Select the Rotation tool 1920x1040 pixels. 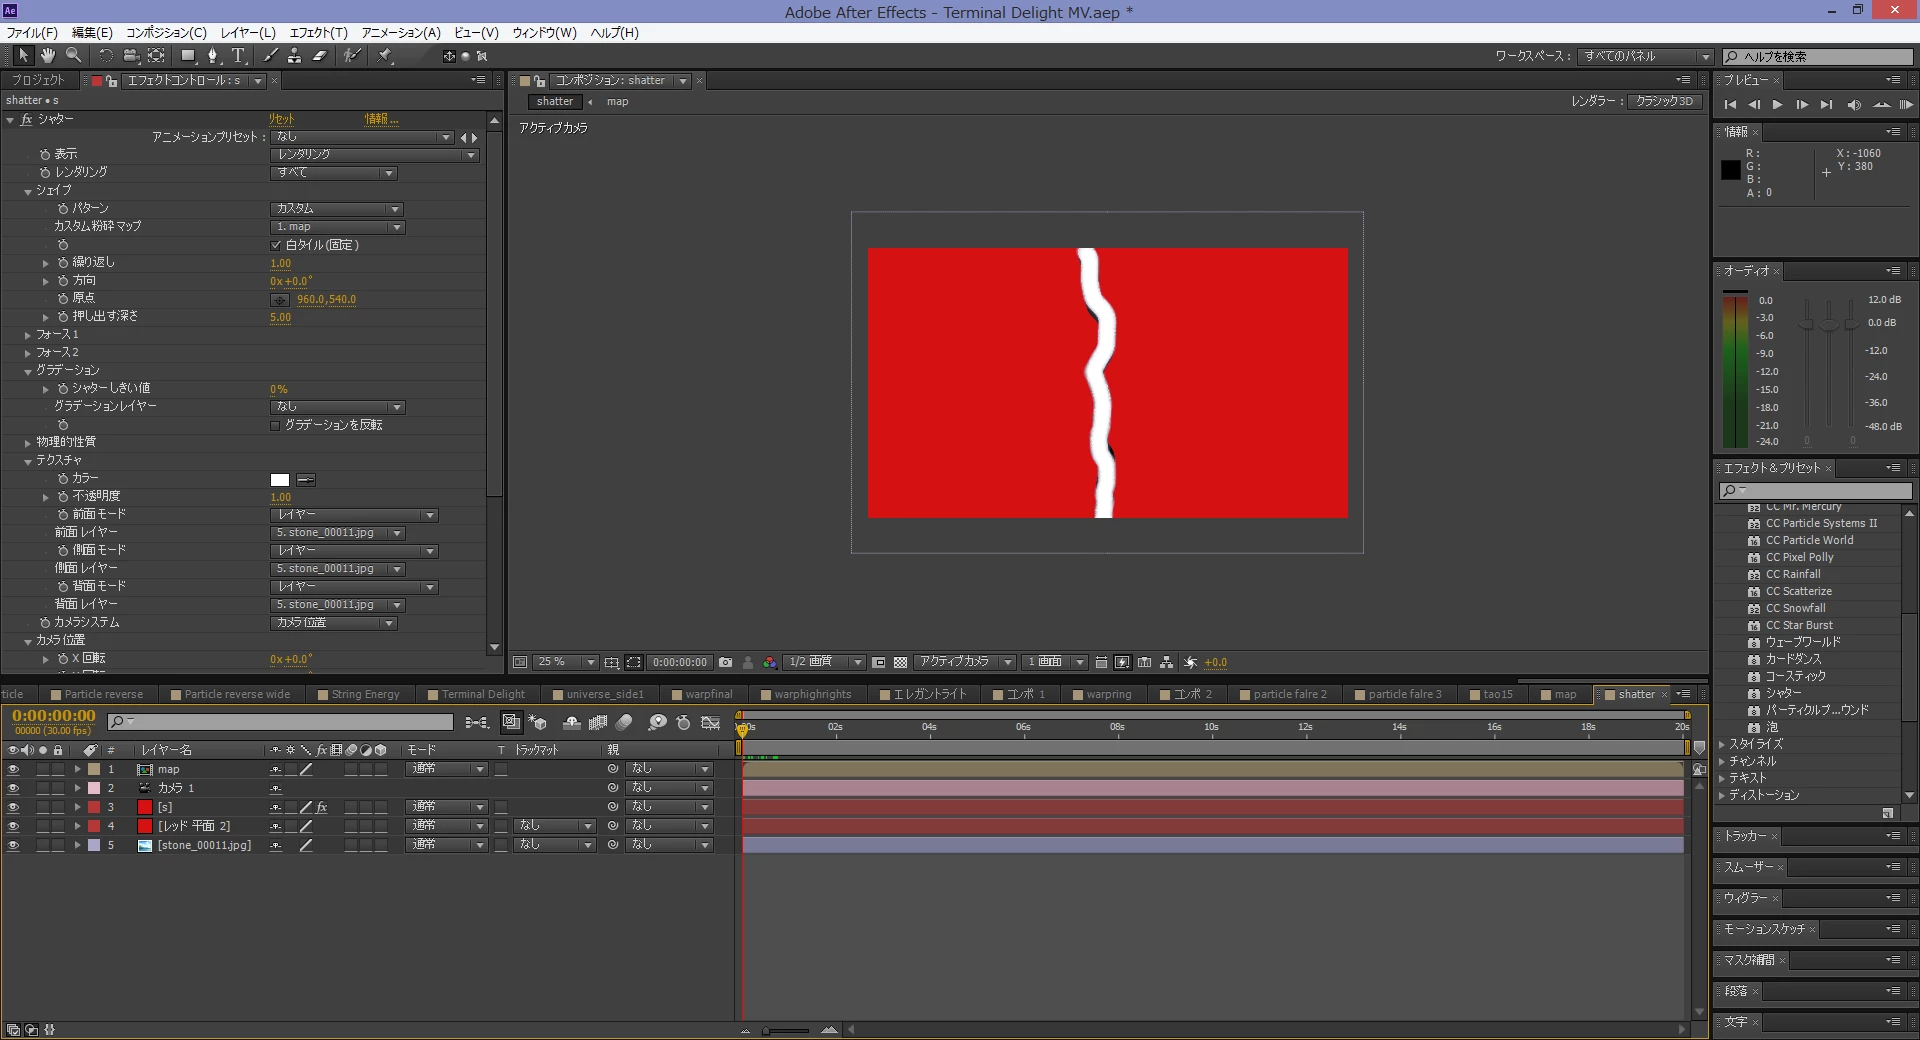(106, 56)
